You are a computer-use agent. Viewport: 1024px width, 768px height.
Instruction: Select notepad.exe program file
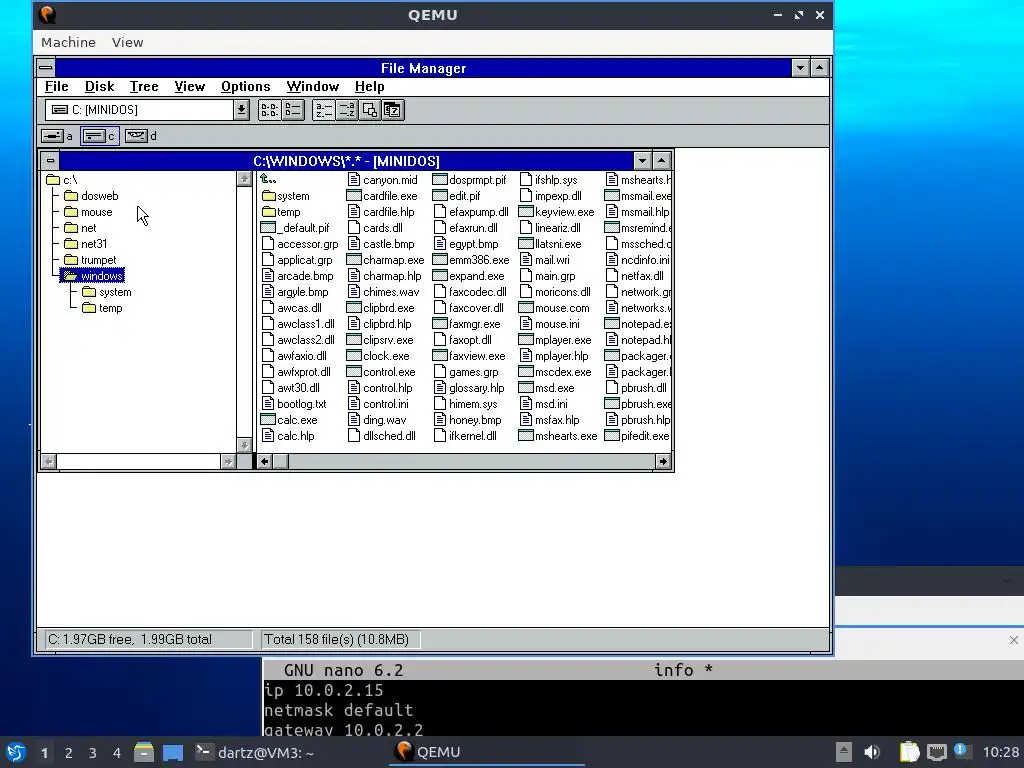tap(637, 324)
